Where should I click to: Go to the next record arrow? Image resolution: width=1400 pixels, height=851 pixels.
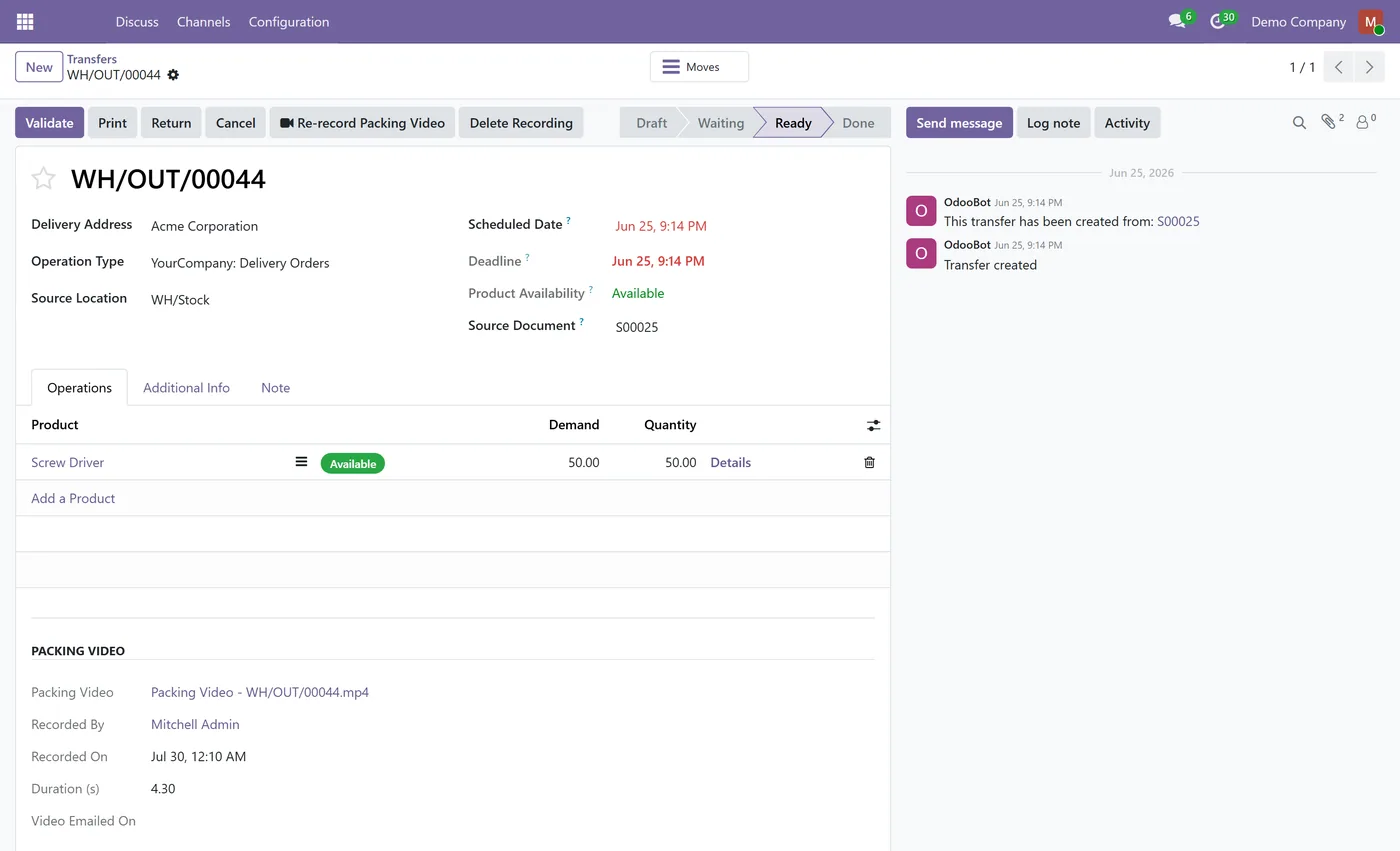tap(1369, 67)
